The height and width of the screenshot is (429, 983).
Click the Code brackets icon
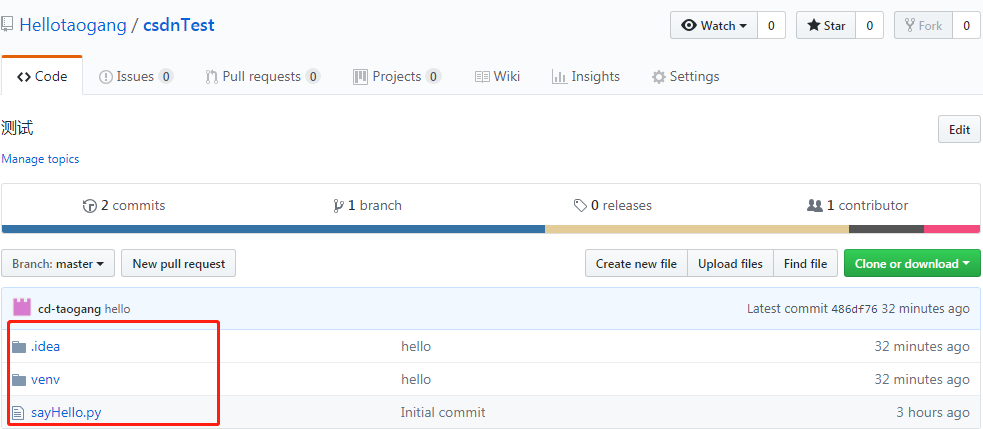[x=24, y=77]
